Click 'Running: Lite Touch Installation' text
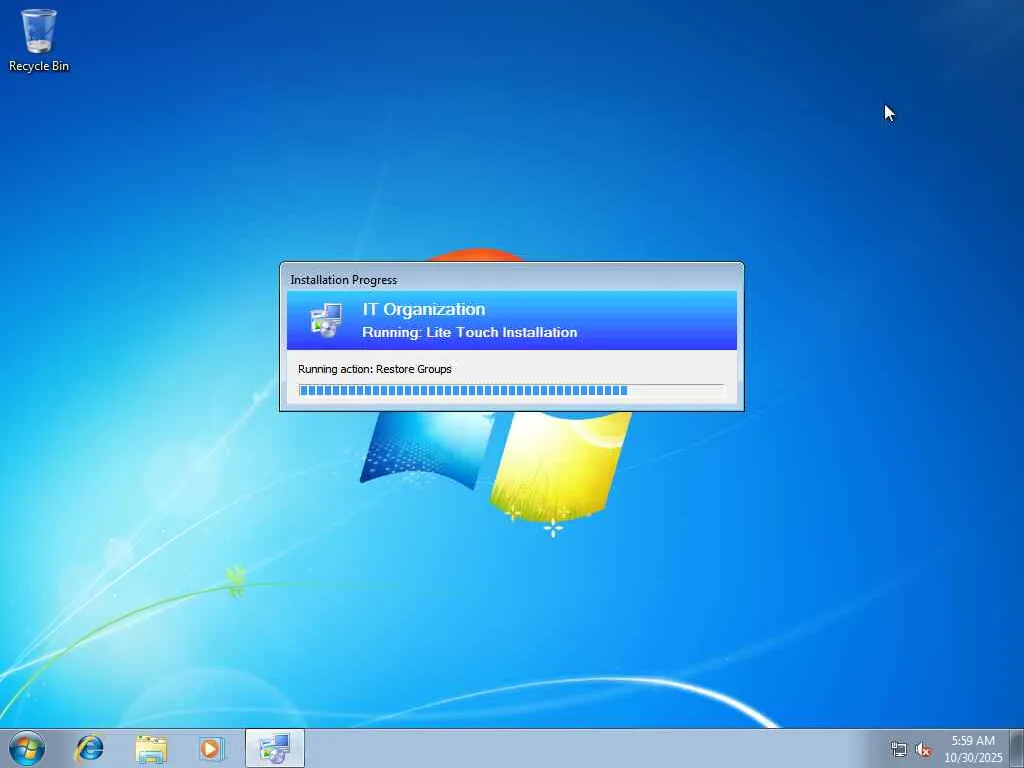Screen dimensions: 1024x768 pos(470,332)
